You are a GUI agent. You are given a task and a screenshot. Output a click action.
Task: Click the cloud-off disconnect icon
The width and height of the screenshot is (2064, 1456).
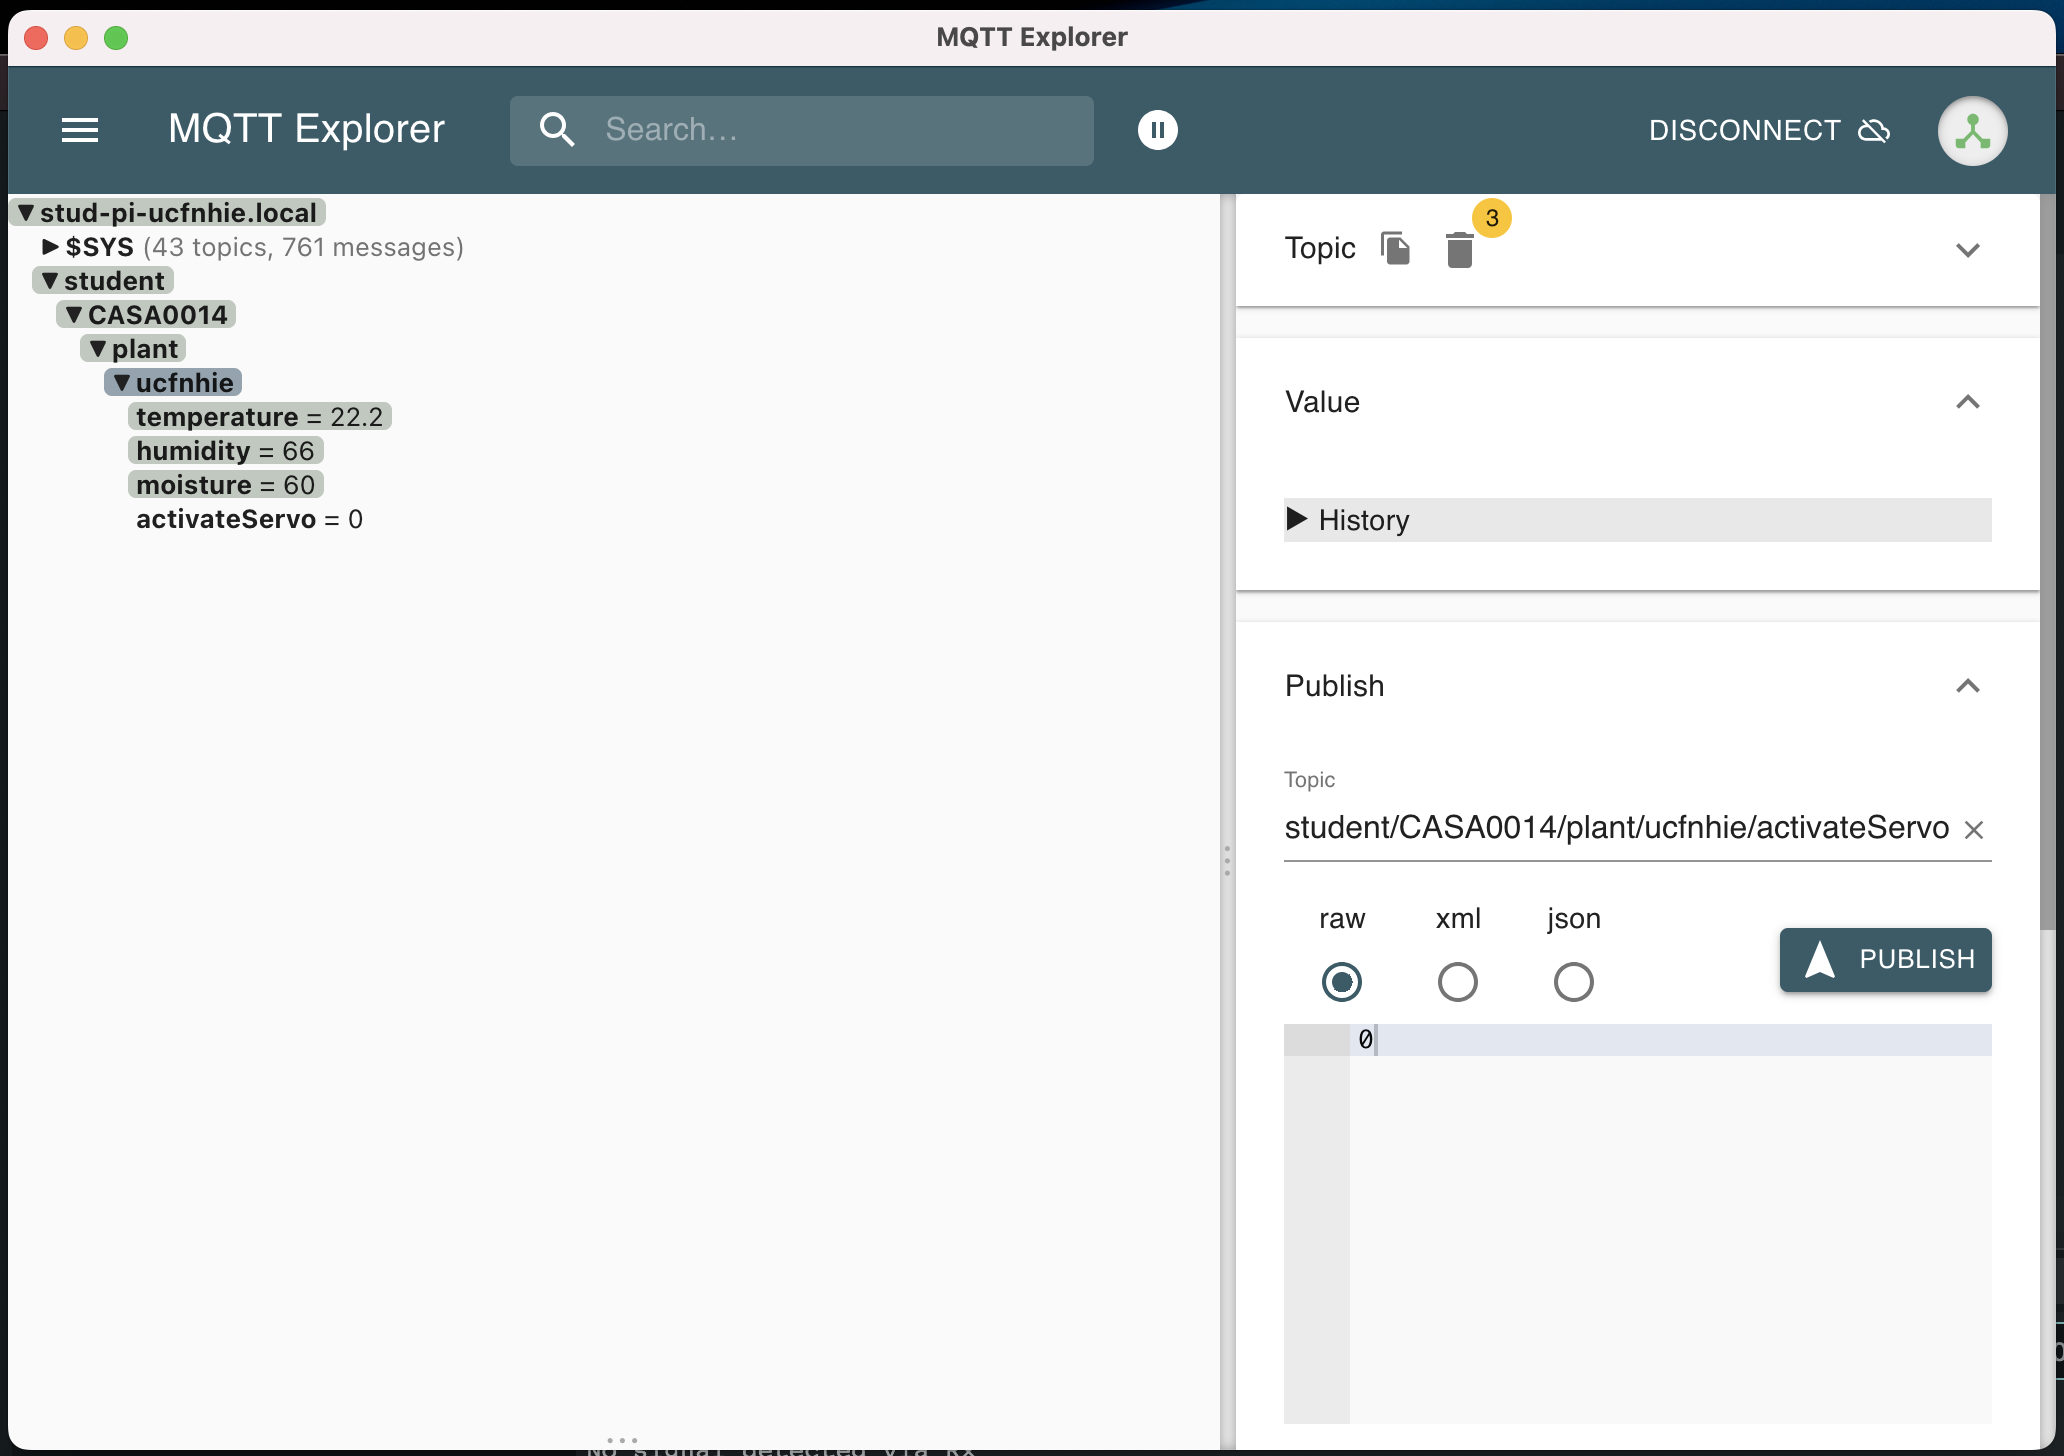(x=1874, y=131)
